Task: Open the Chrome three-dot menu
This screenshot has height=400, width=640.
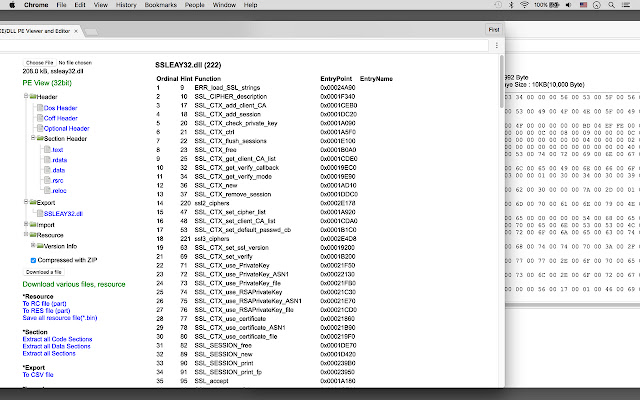Action: click(496, 45)
